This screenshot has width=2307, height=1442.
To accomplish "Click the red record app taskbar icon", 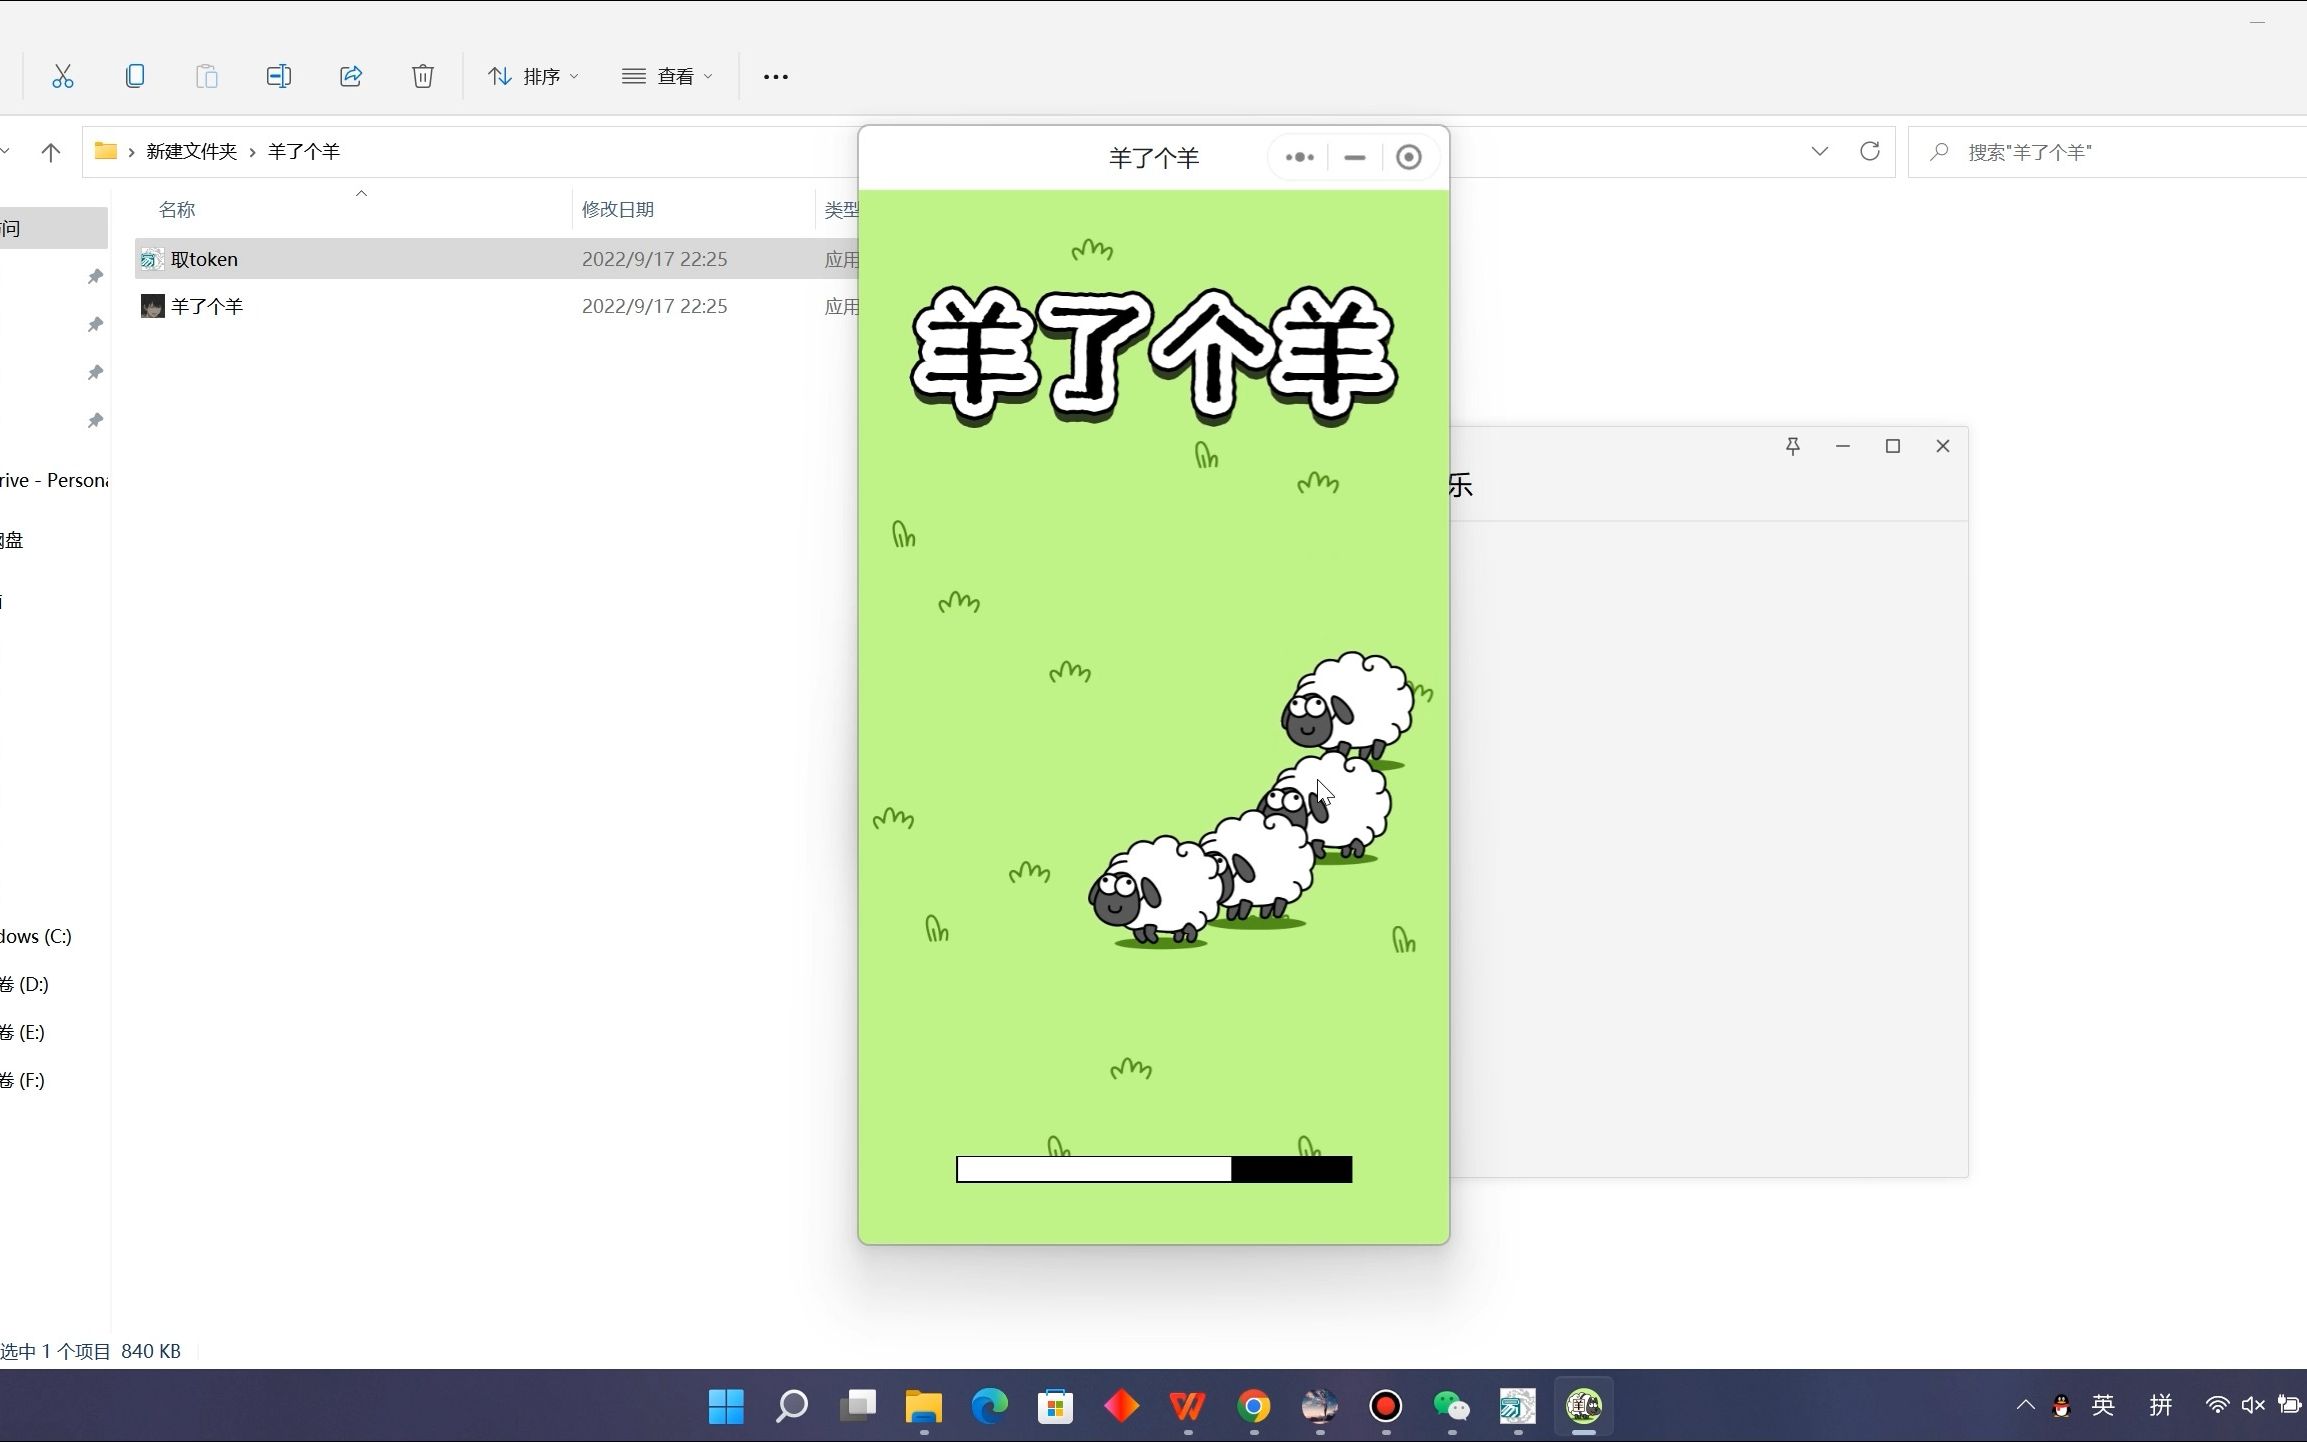I will (x=1386, y=1406).
